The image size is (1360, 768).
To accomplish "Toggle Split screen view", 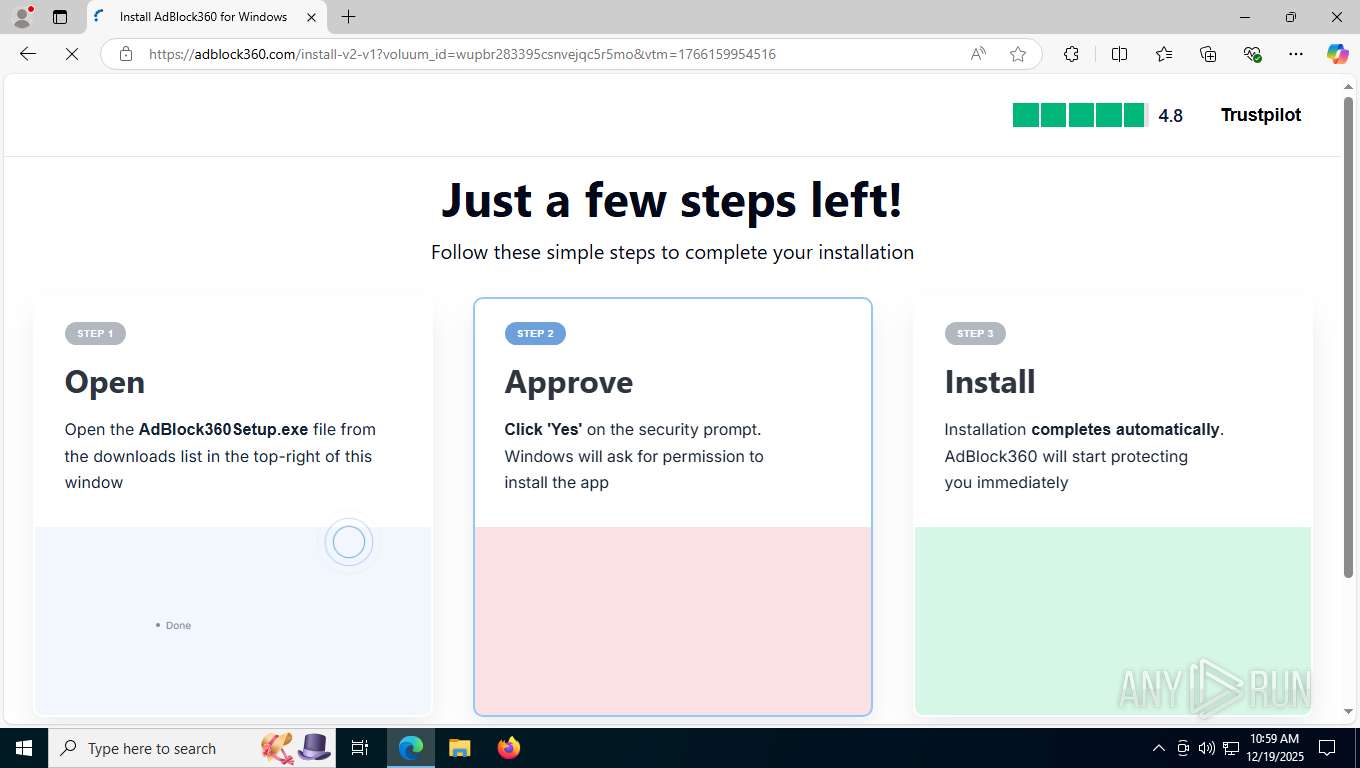I will click(1119, 54).
